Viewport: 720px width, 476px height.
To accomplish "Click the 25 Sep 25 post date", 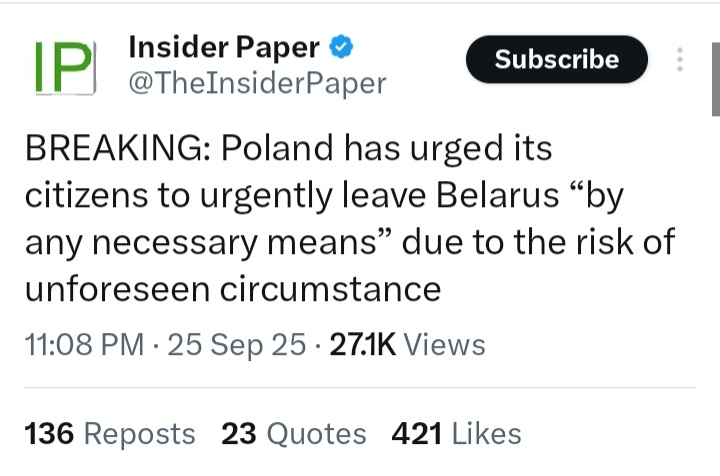I will coord(237,345).
